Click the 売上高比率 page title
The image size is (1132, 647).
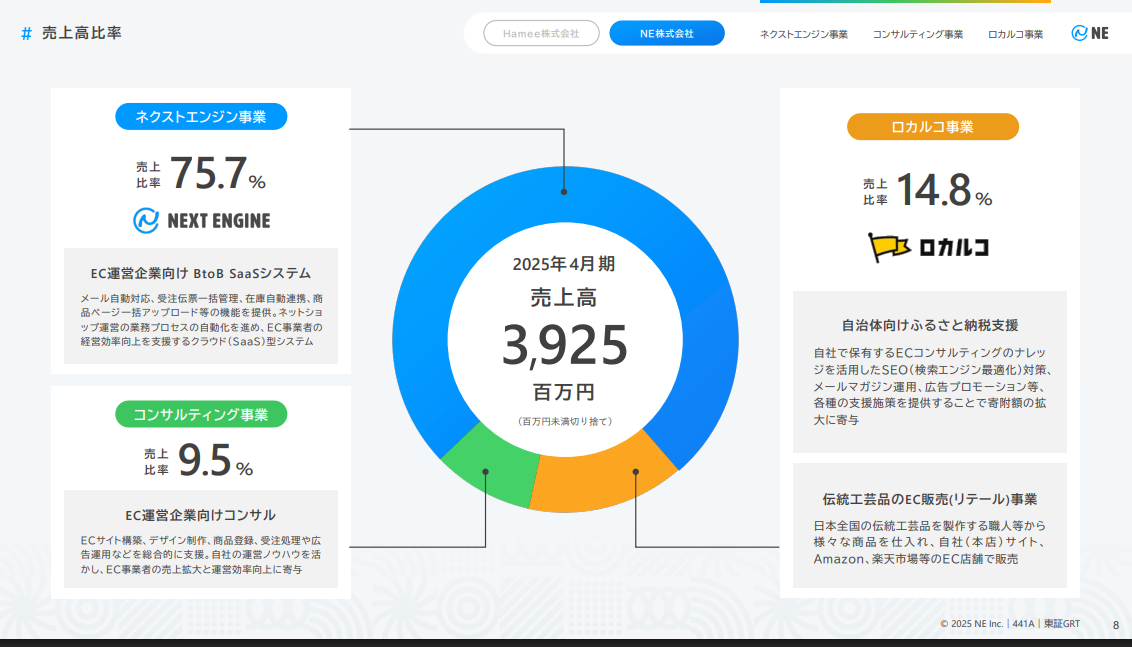coord(82,32)
